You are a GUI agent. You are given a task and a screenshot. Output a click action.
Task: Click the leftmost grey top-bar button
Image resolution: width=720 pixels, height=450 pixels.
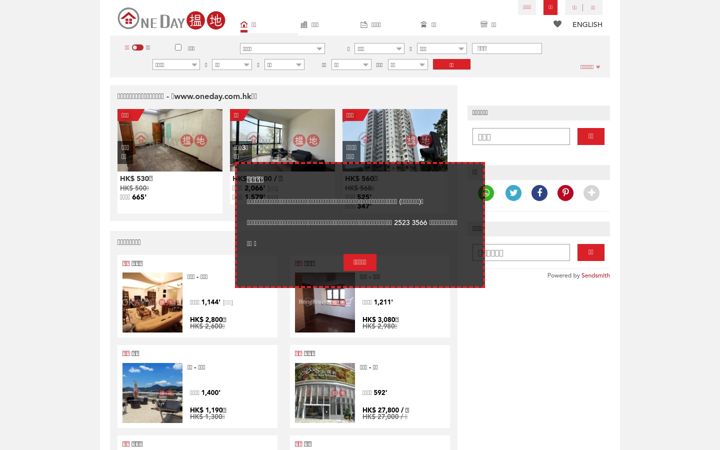click(527, 7)
